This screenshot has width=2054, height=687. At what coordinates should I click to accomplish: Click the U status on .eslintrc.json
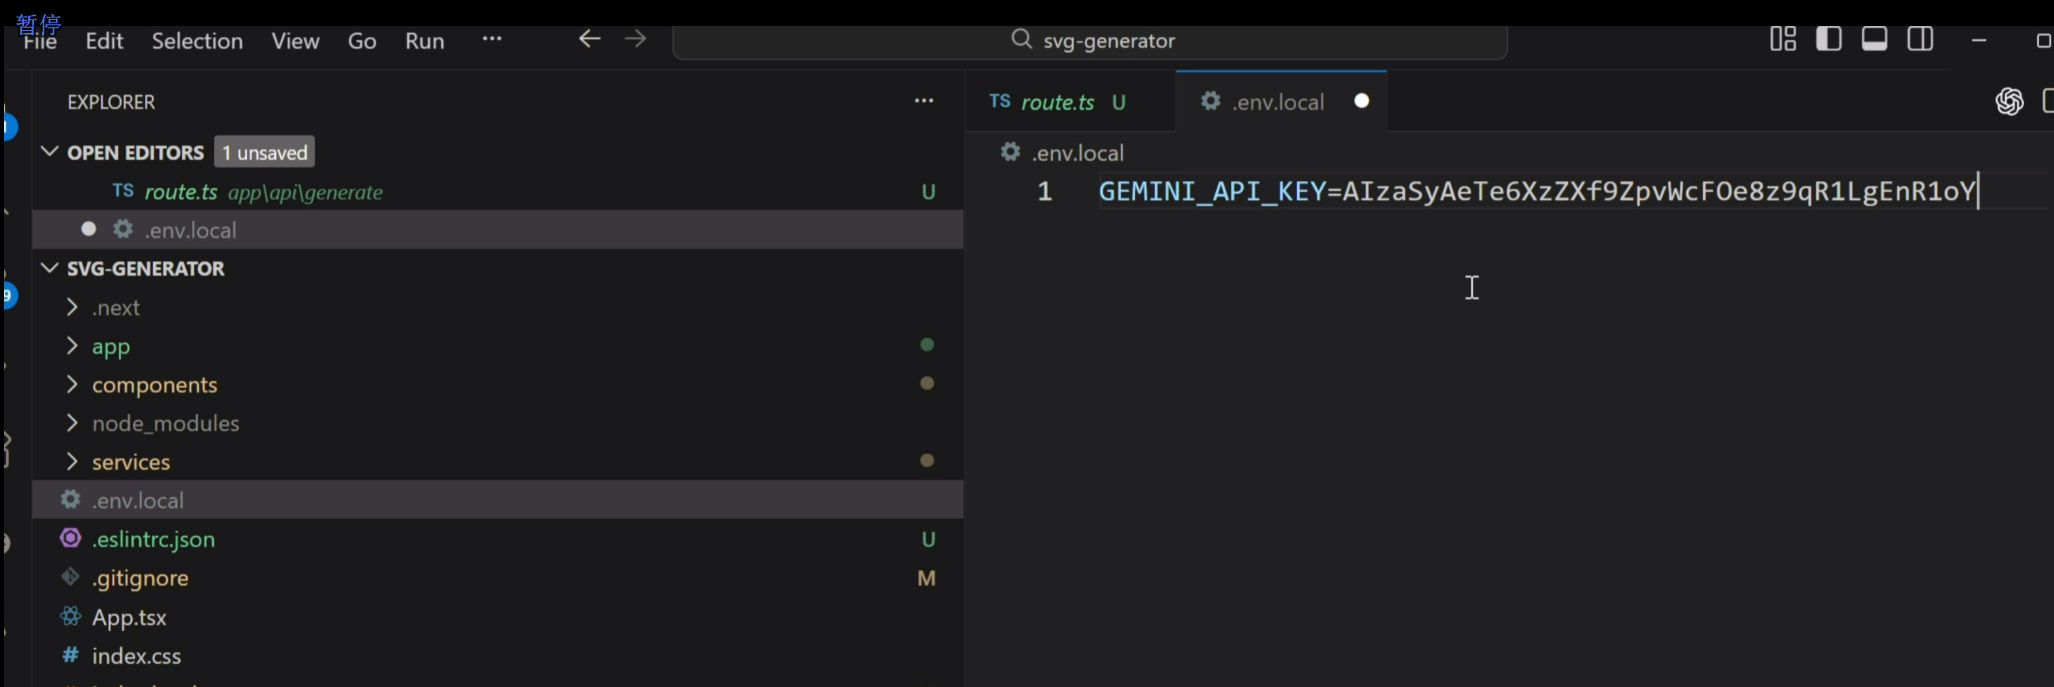tap(928, 540)
